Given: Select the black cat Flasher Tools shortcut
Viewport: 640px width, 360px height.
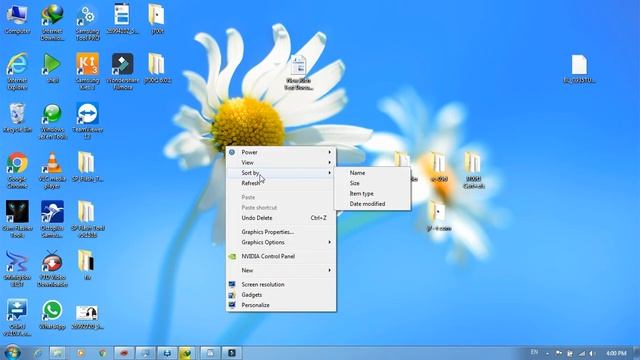Looking at the screenshot, I should pyautogui.click(x=17, y=219).
